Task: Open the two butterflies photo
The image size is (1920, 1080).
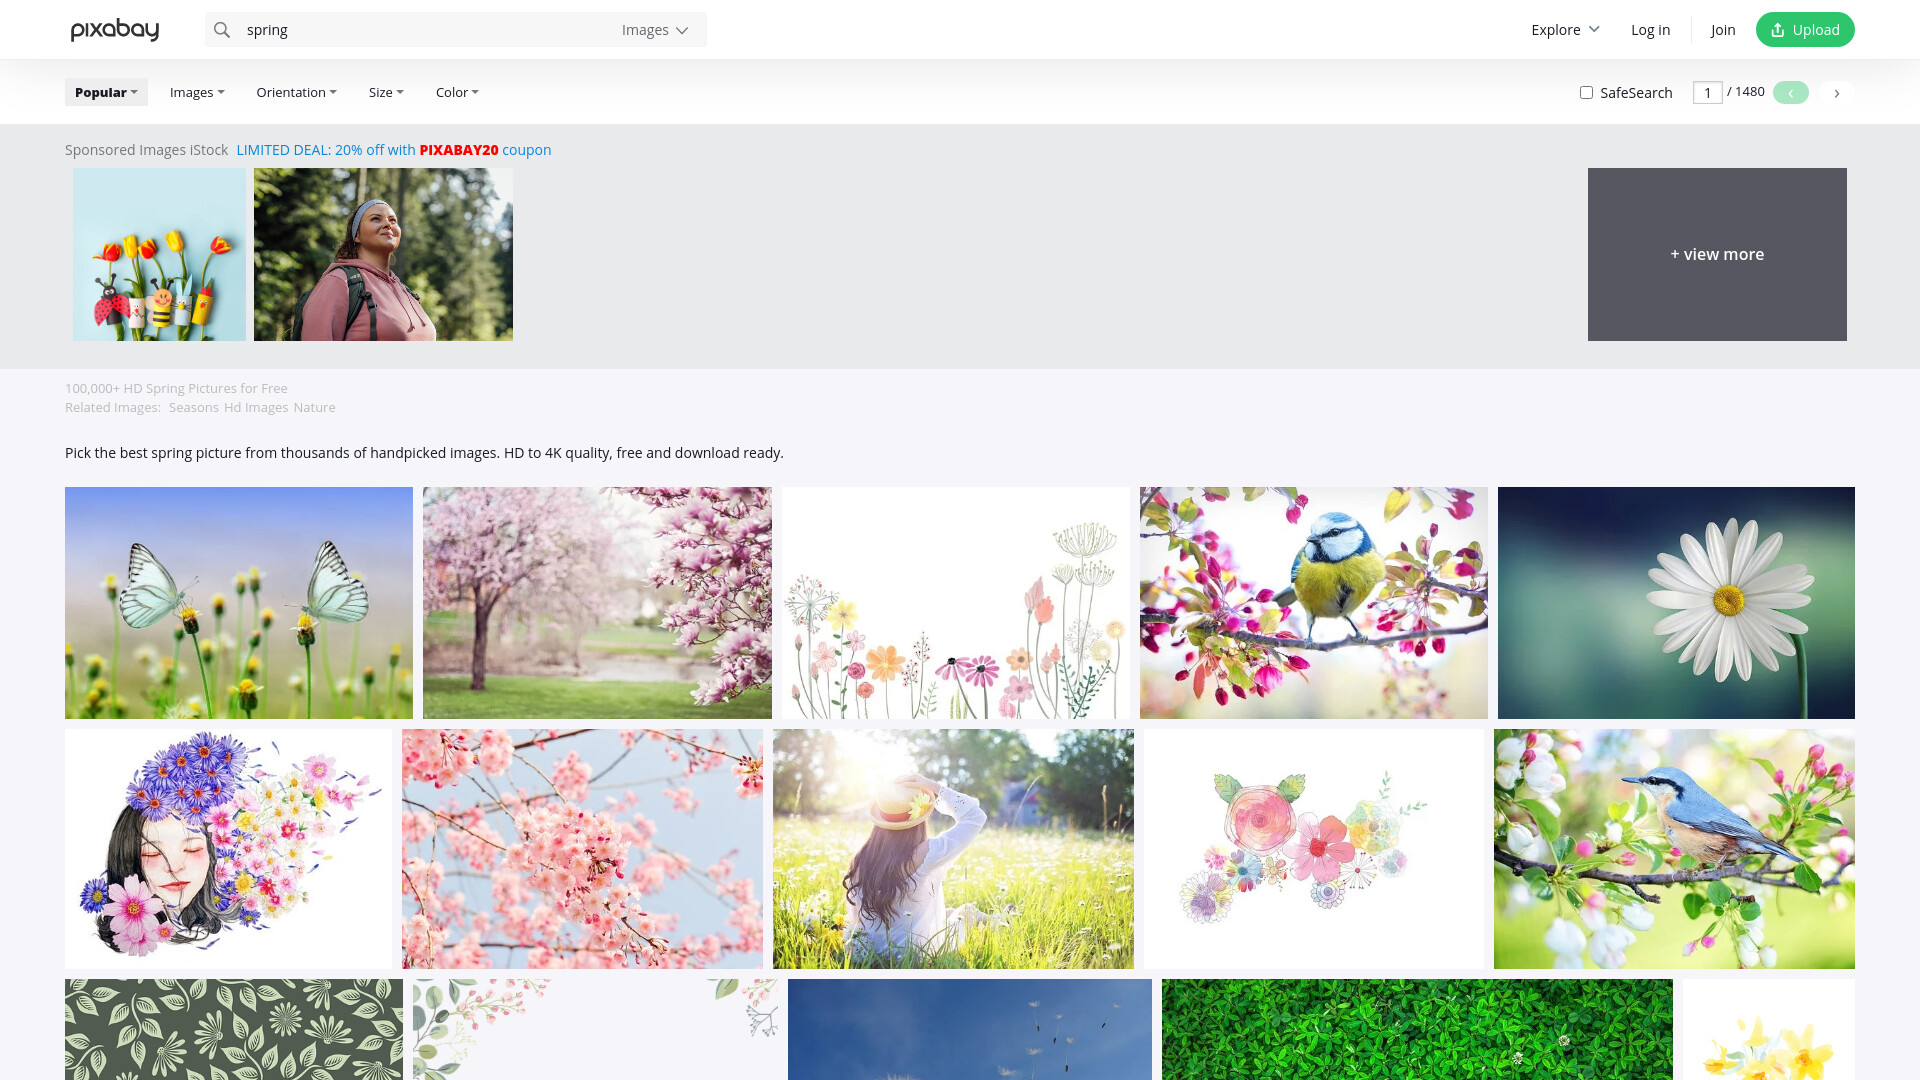Action: pyautogui.click(x=239, y=603)
